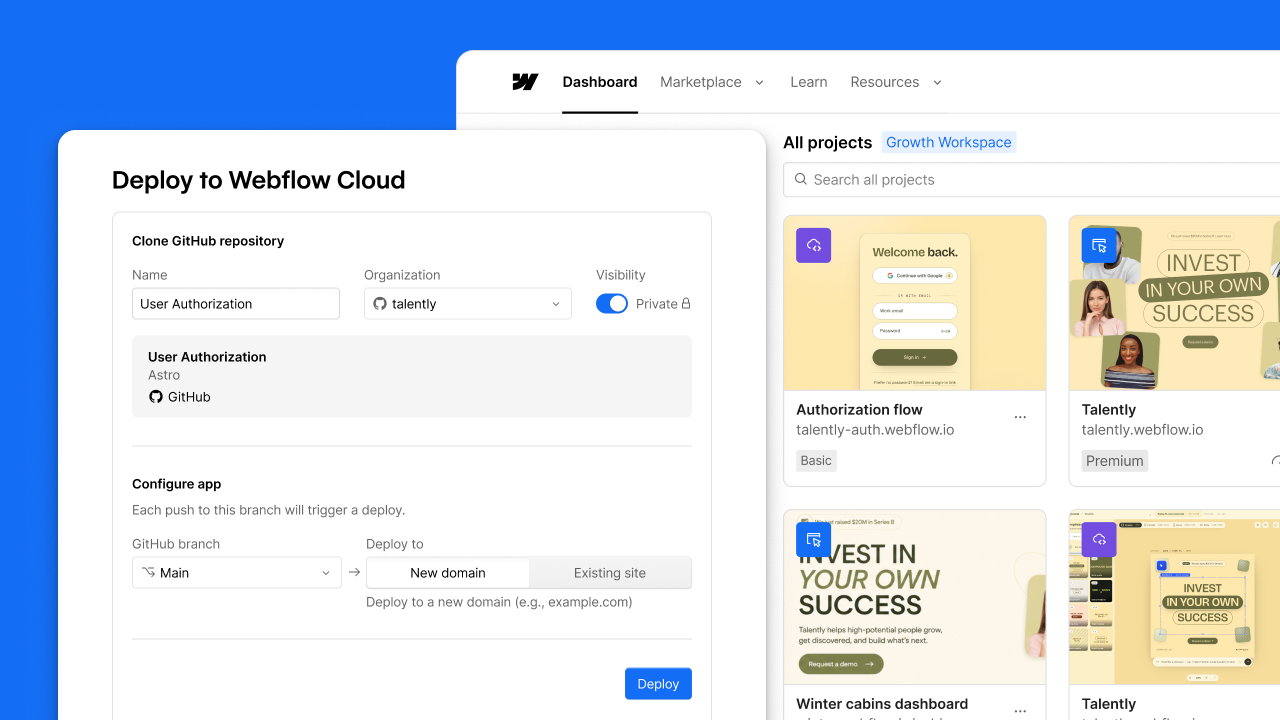The width and height of the screenshot is (1280, 720).
Task: Click the Astro framework label
Action: pyautogui.click(x=164, y=375)
